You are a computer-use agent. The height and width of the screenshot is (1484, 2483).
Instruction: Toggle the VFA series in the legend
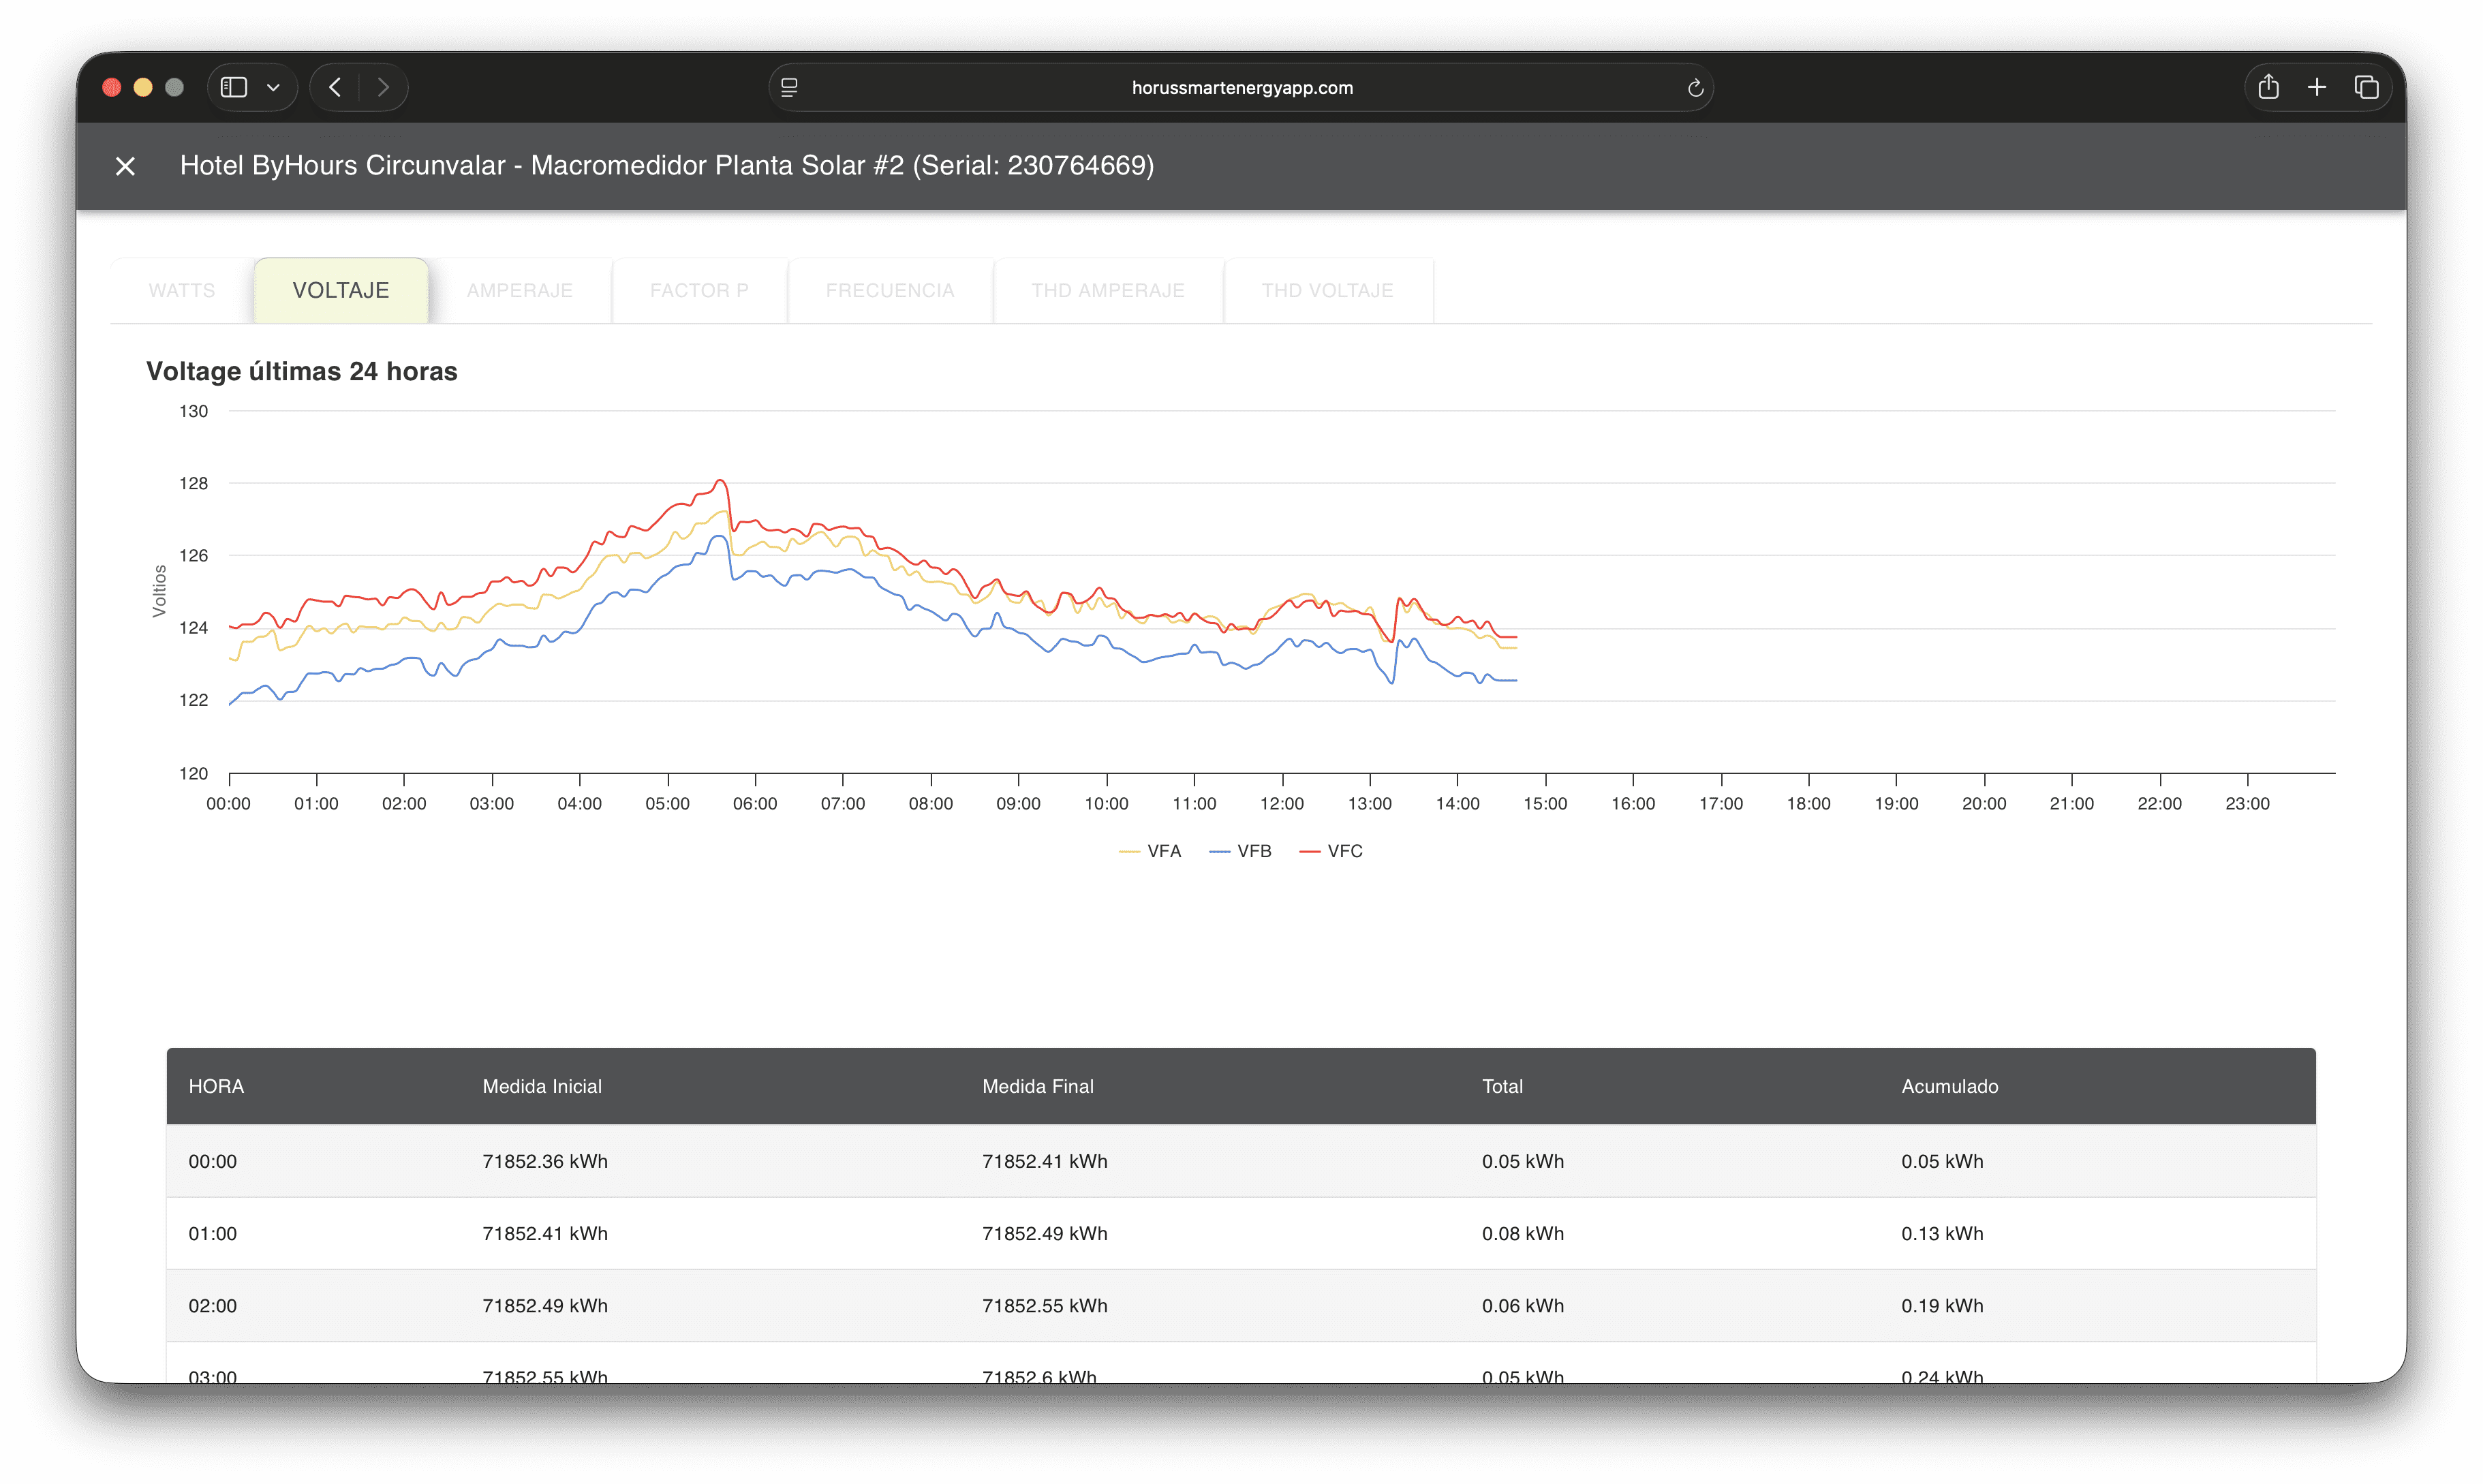(1150, 851)
